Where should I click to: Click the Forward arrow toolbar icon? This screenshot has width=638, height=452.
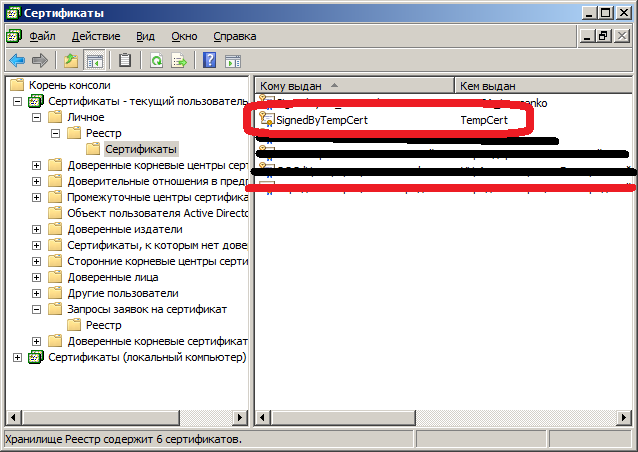click(x=40, y=61)
